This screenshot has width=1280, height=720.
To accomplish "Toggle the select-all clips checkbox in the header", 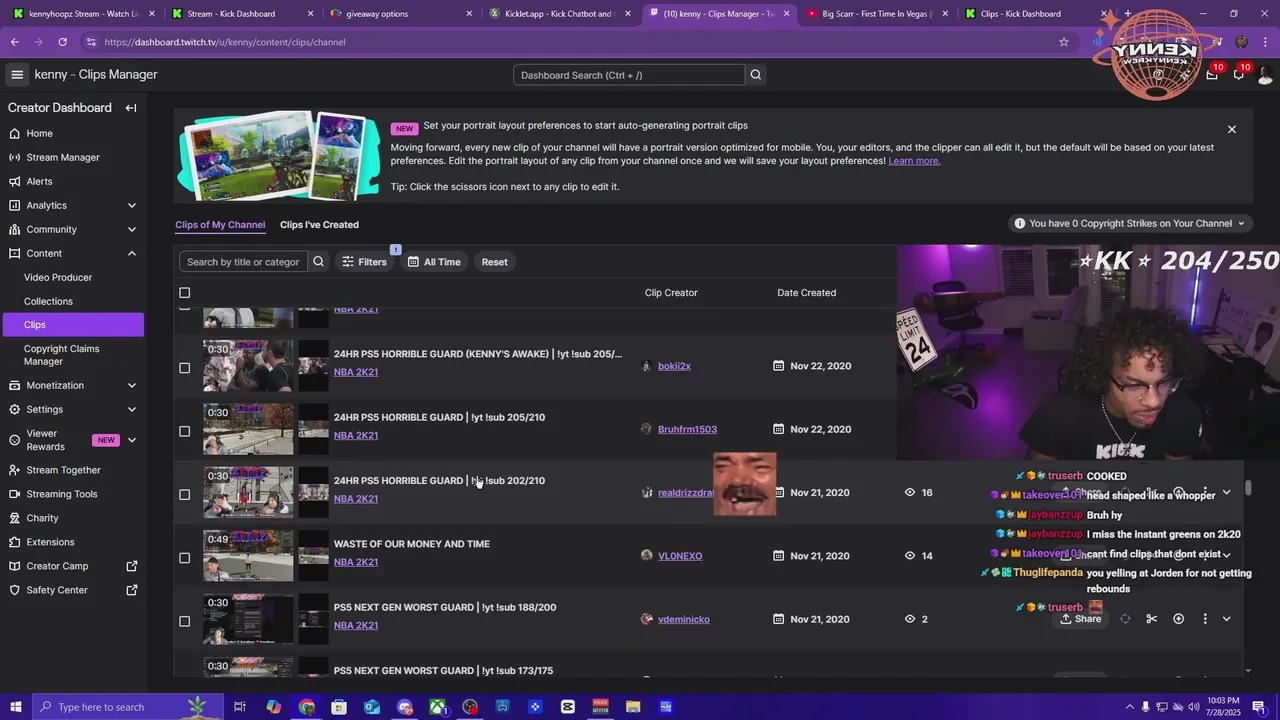I will [x=184, y=293].
